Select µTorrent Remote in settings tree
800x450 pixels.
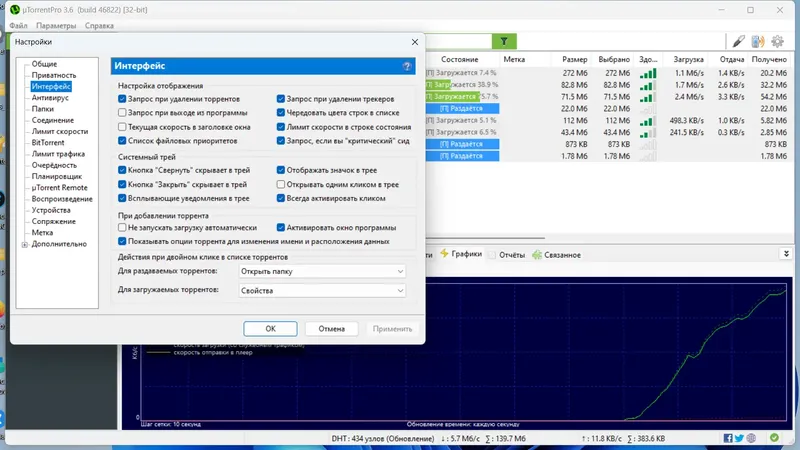59,187
